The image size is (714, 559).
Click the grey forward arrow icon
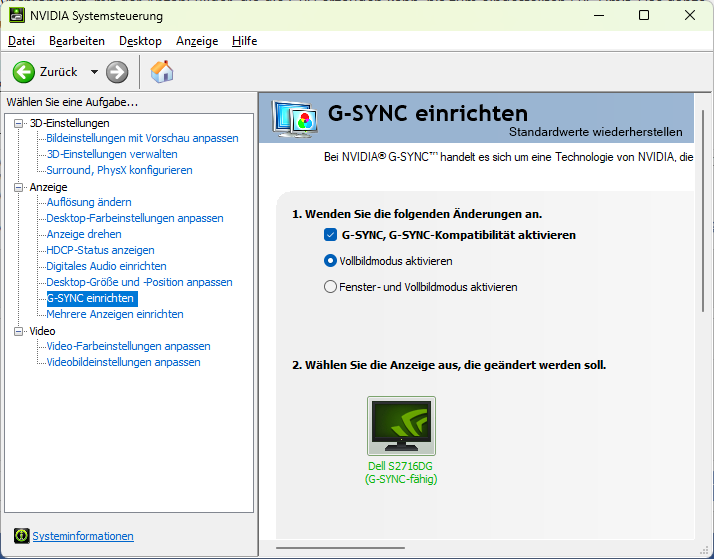(x=117, y=72)
